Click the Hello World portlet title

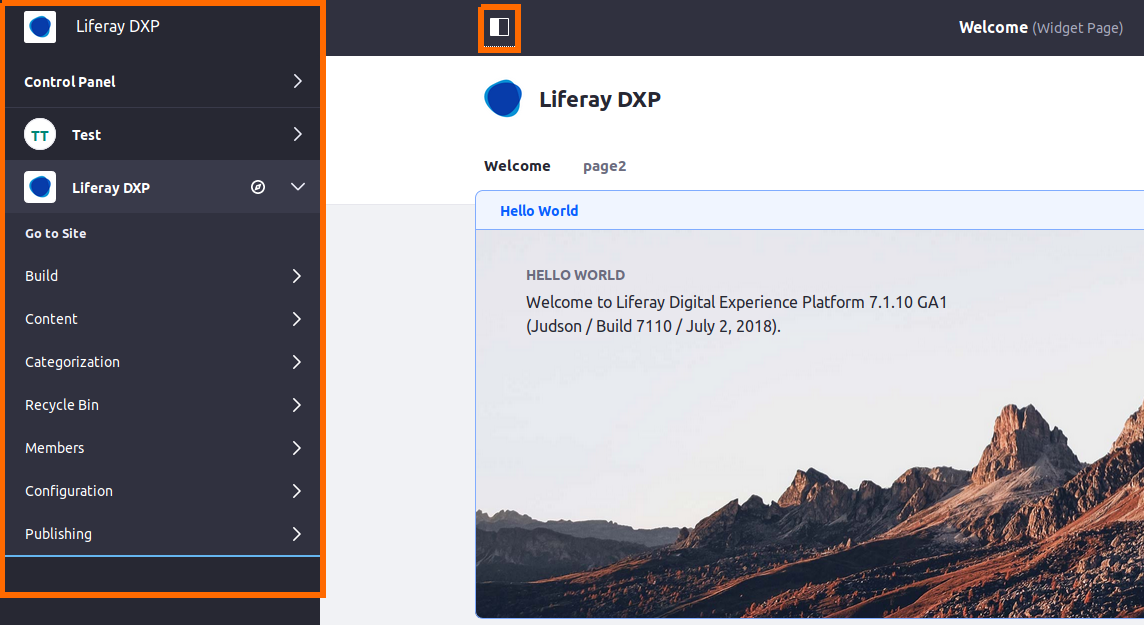coord(539,211)
